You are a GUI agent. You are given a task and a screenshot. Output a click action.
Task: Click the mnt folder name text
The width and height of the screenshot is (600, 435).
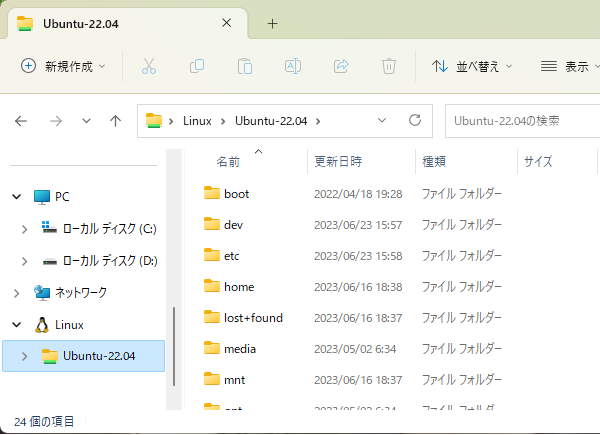[x=235, y=380]
